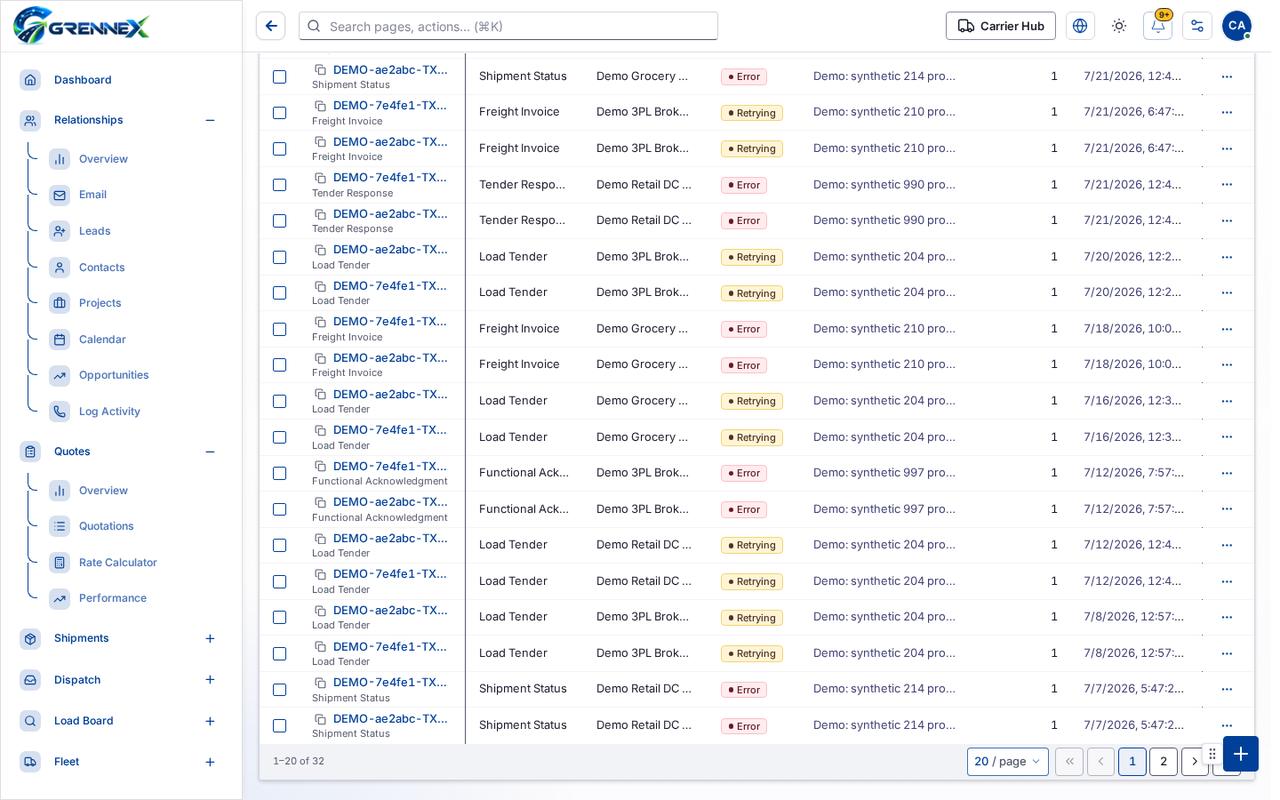Open the DEMO-ae2abc Tender Response record link
The height and width of the screenshot is (800, 1280).
[x=390, y=214]
